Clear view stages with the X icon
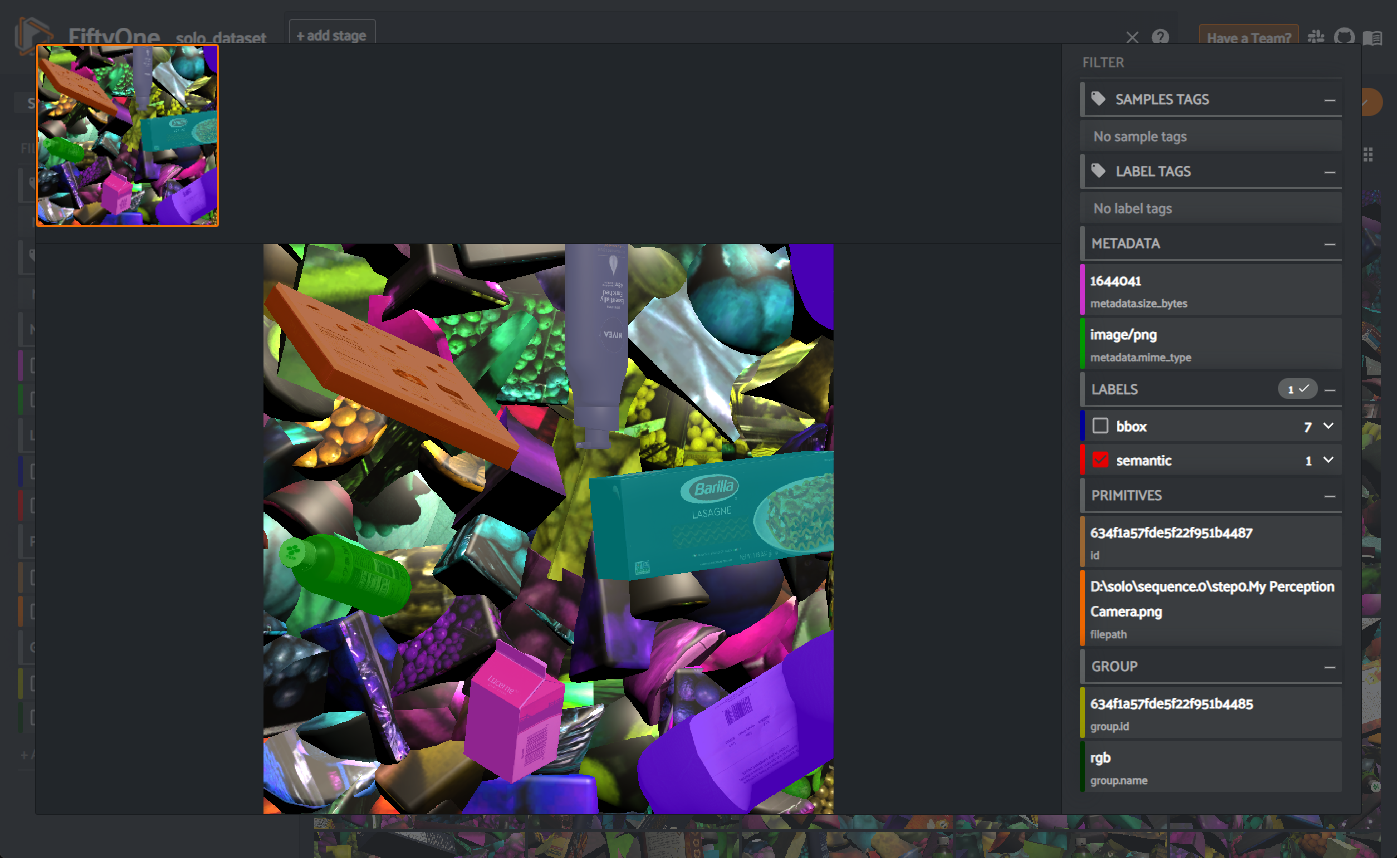Screen dimensions: 1397x858 point(1132,37)
